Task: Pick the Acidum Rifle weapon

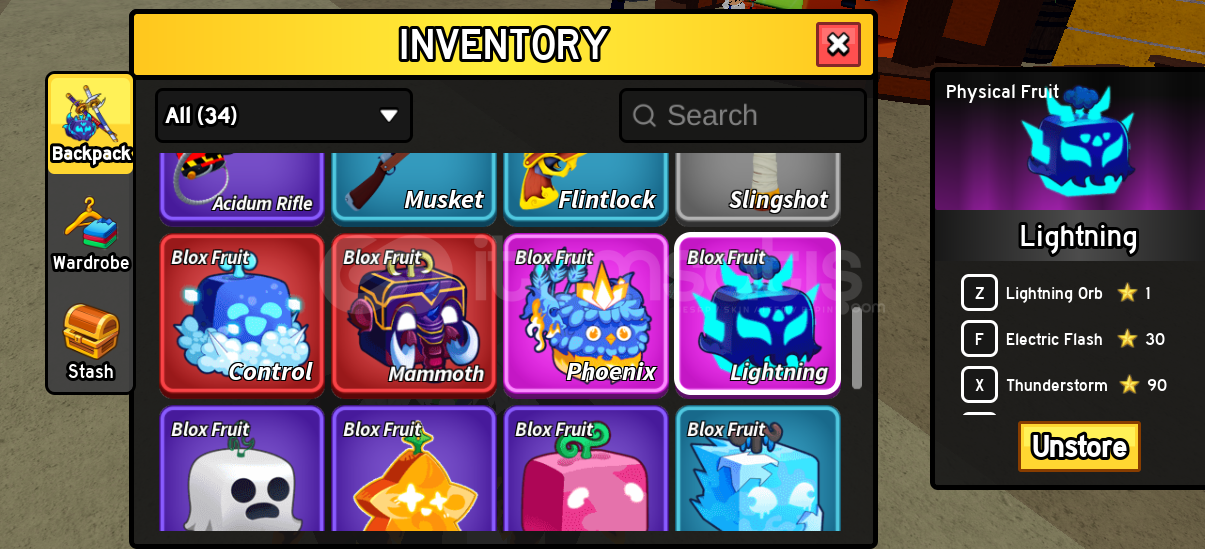Action: 242,187
